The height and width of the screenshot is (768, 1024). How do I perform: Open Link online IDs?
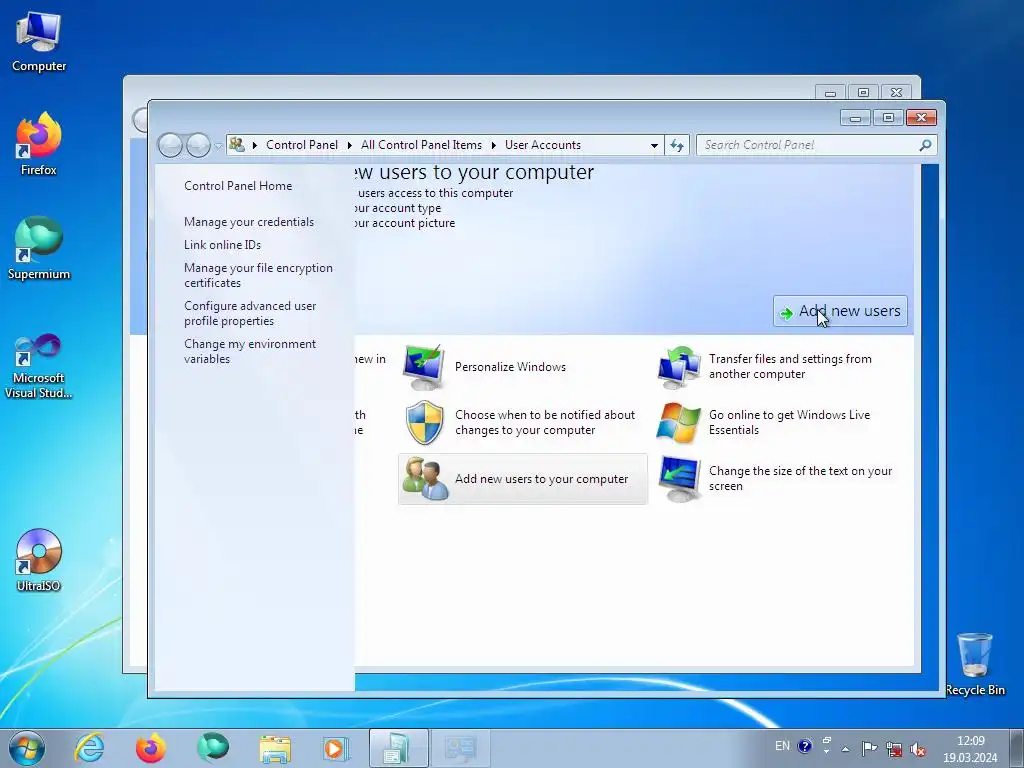click(x=222, y=245)
